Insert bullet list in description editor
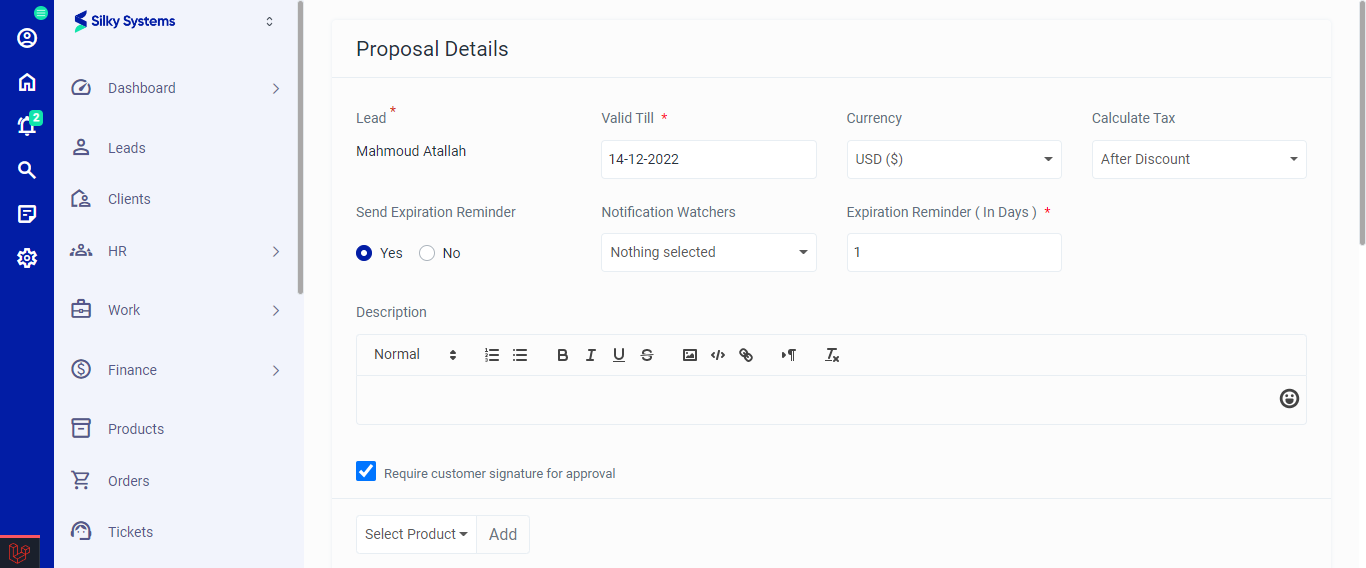The height and width of the screenshot is (568, 1366). coord(520,355)
